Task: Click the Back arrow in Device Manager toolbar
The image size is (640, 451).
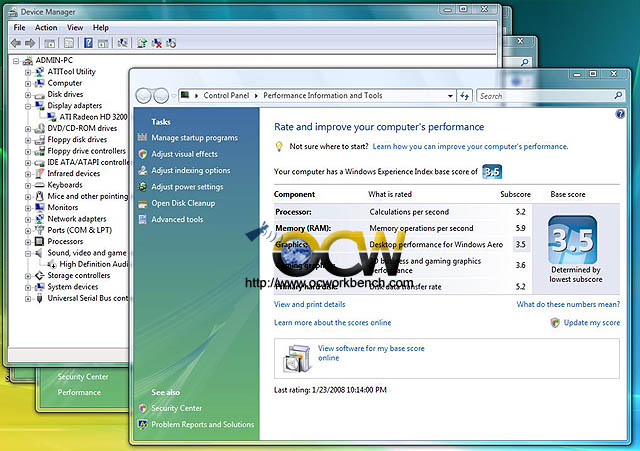Action: tap(16, 43)
